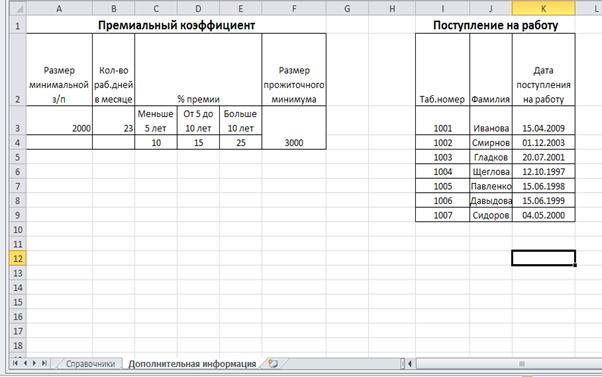This screenshot has height=377, width=602.
Task: Select the cell with surname Сидоров
Action: tap(491, 215)
